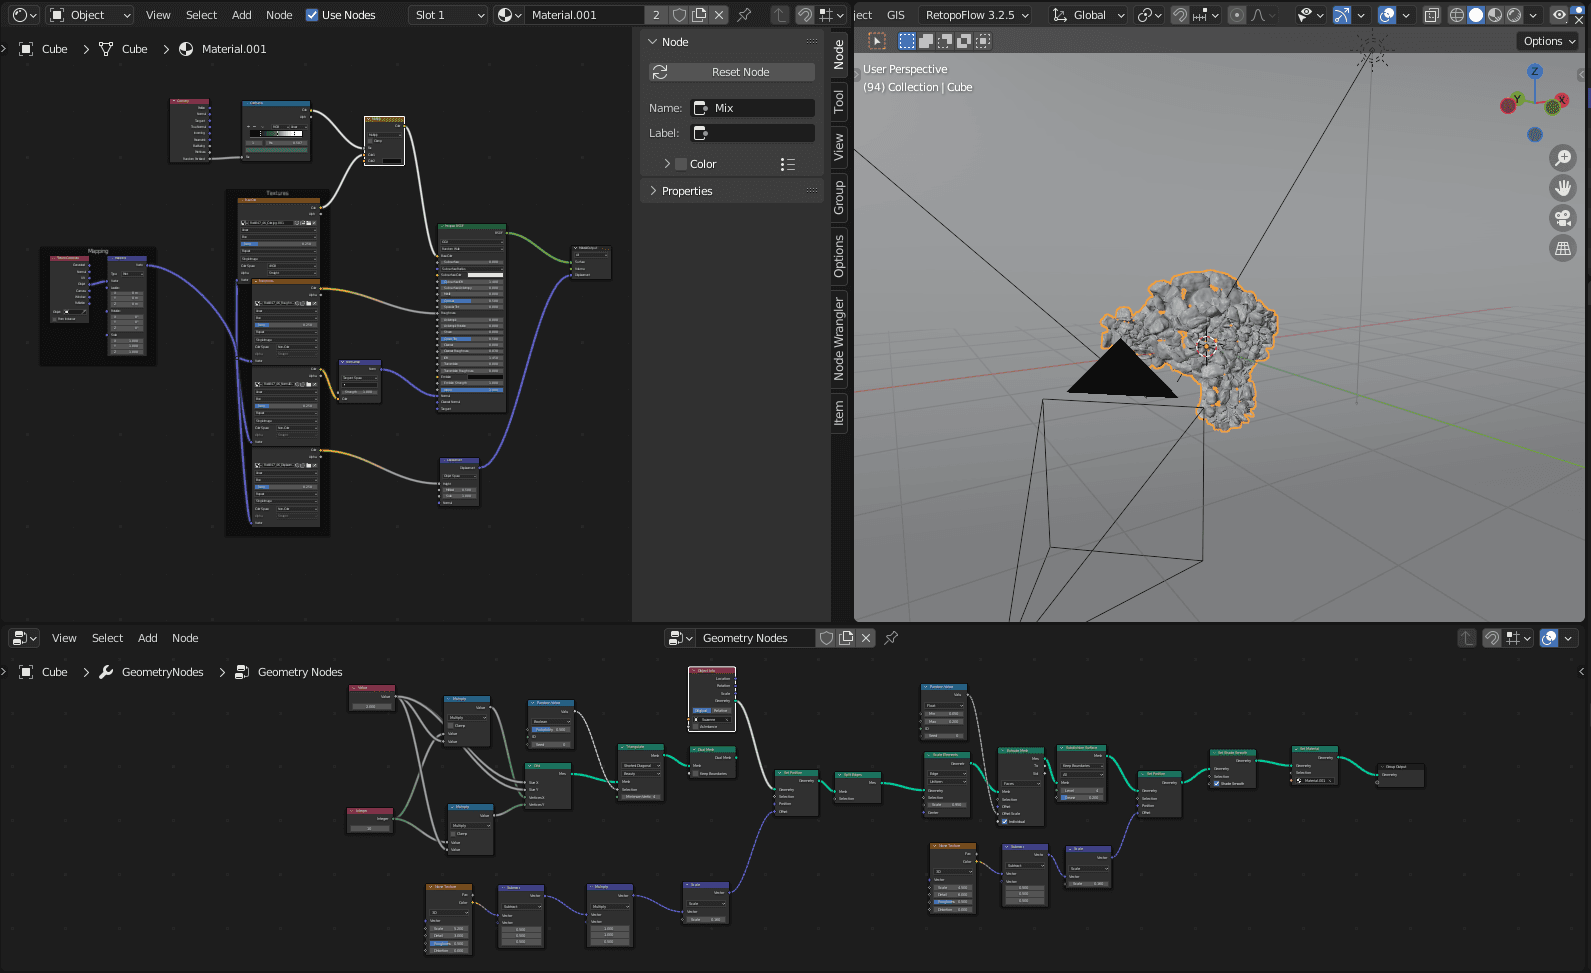Click the parent node tree arrow icon
This screenshot has width=1591, height=973.
click(780, 15)
